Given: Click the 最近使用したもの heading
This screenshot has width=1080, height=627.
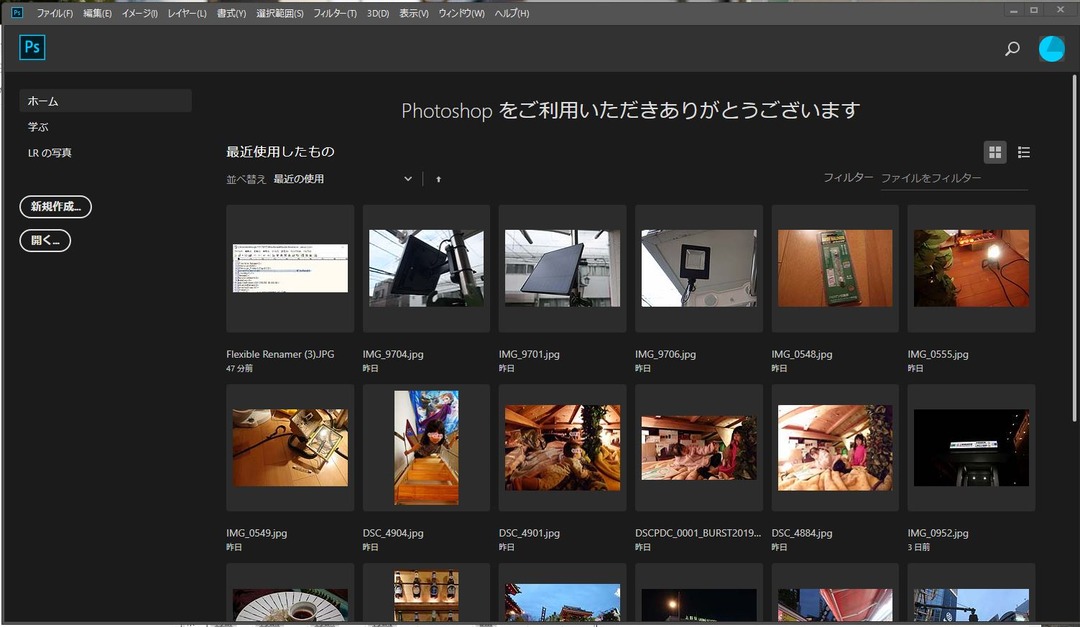Looking at the screenshot, I should coord(280,152).
